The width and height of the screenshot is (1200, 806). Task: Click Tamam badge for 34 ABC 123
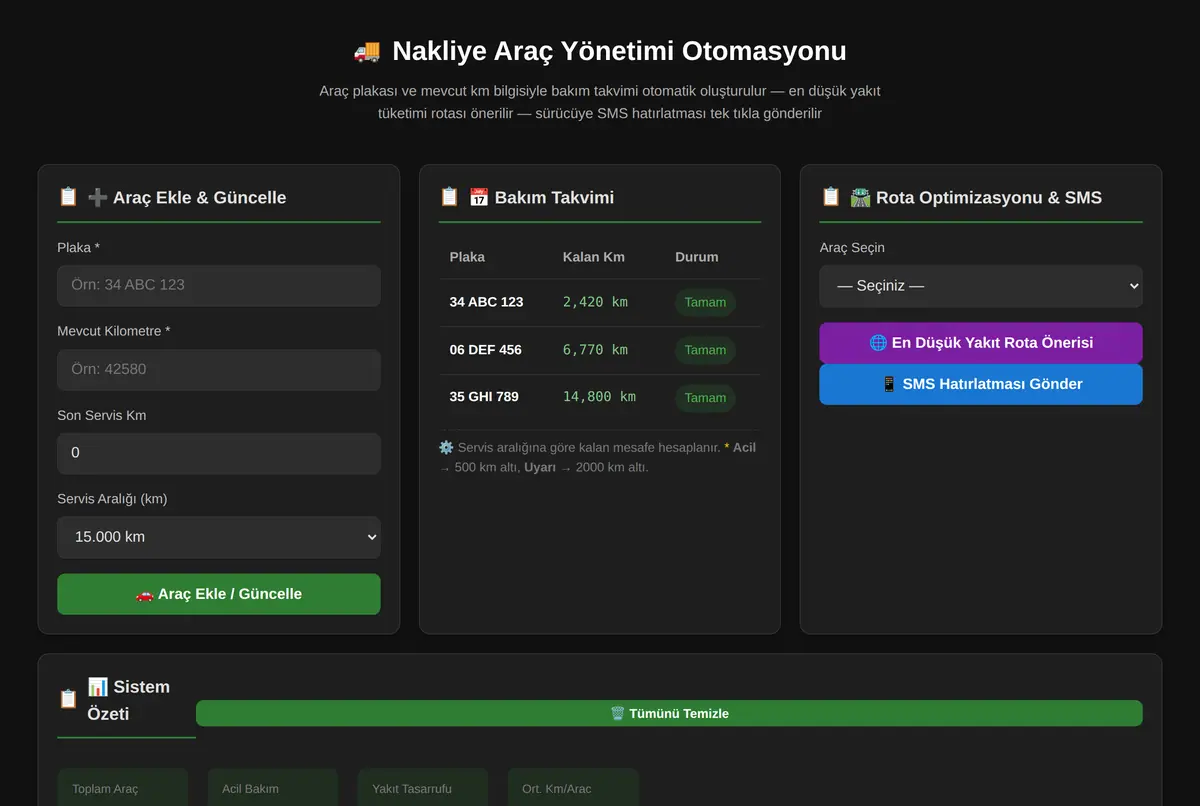705,302
